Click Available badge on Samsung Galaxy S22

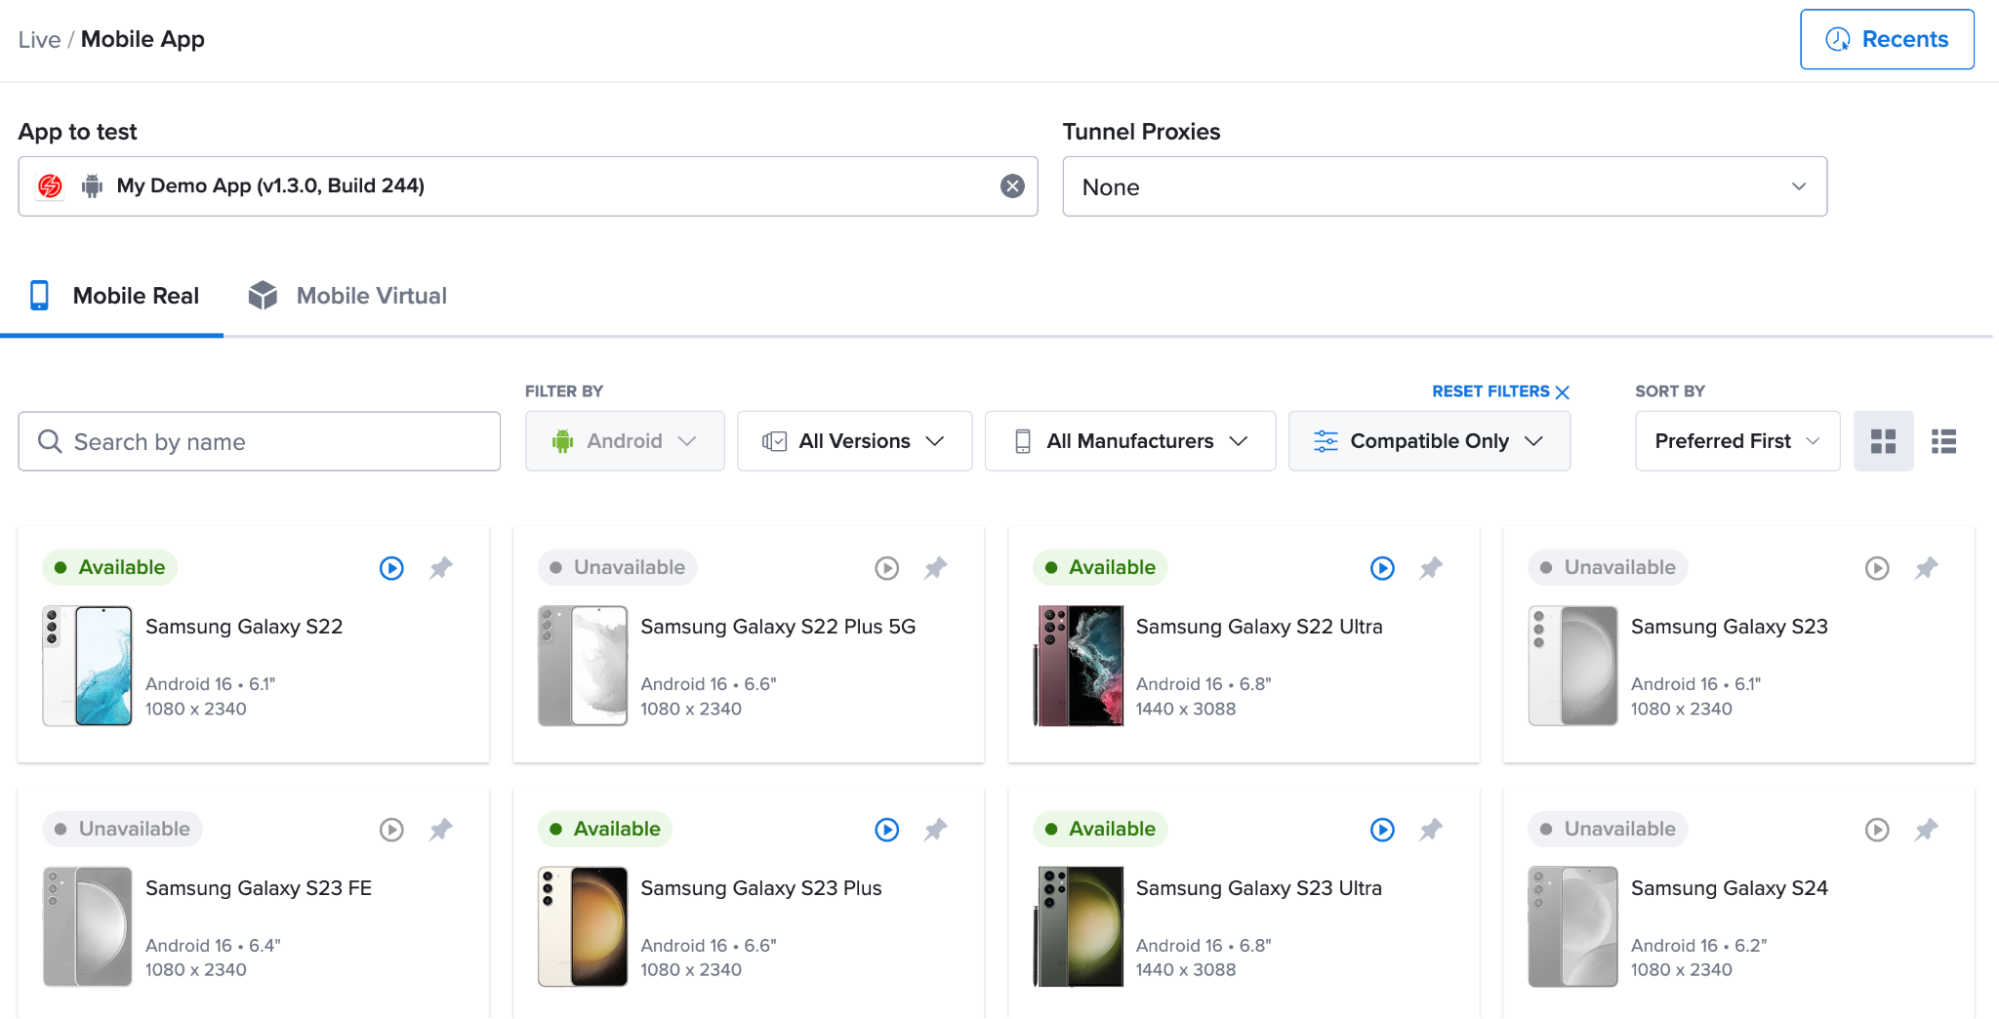(x=110, y=567)
